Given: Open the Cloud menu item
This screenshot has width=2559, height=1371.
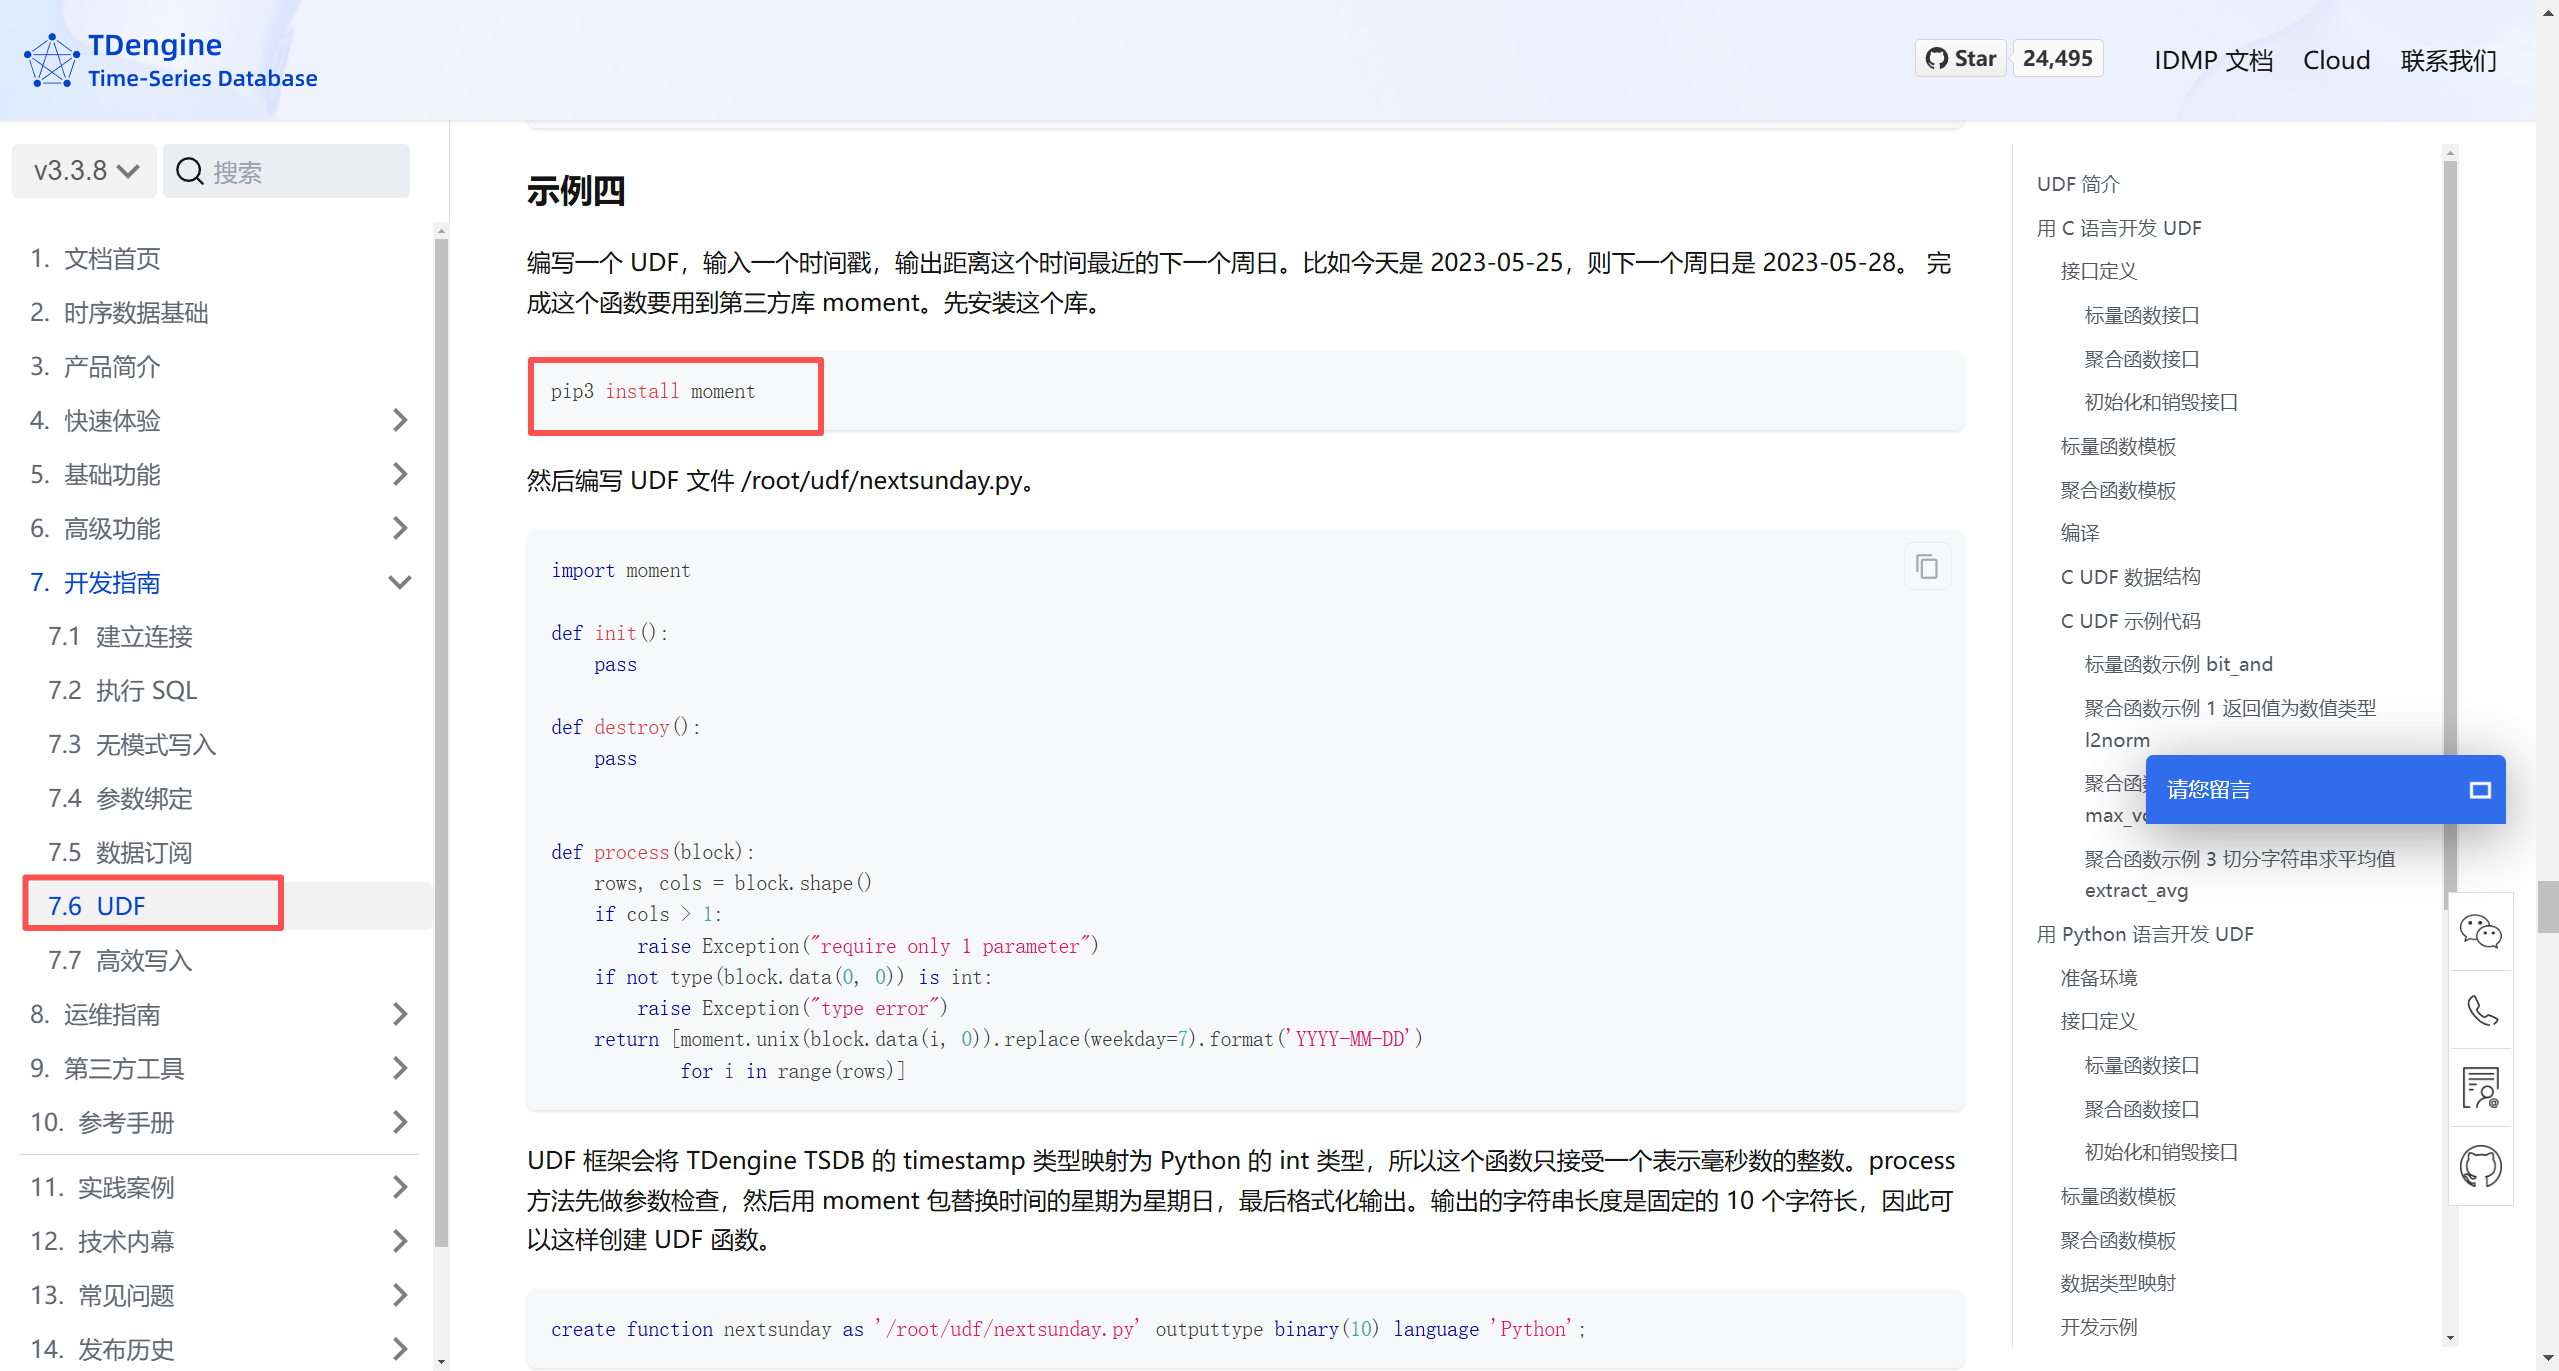Looking at the screenshot, I should tap(2335, 60).
